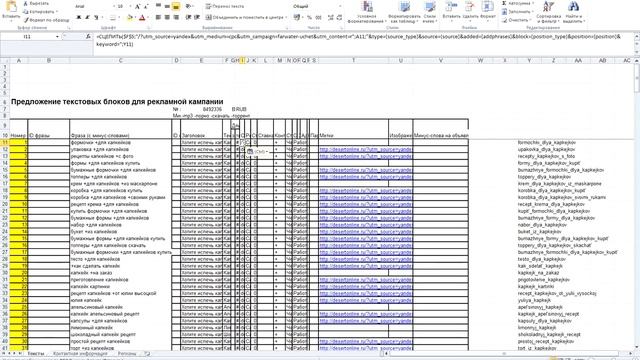Click Cut (Вырезать) in the clipboard group
The image size is (640, 360).
point(37,3)
